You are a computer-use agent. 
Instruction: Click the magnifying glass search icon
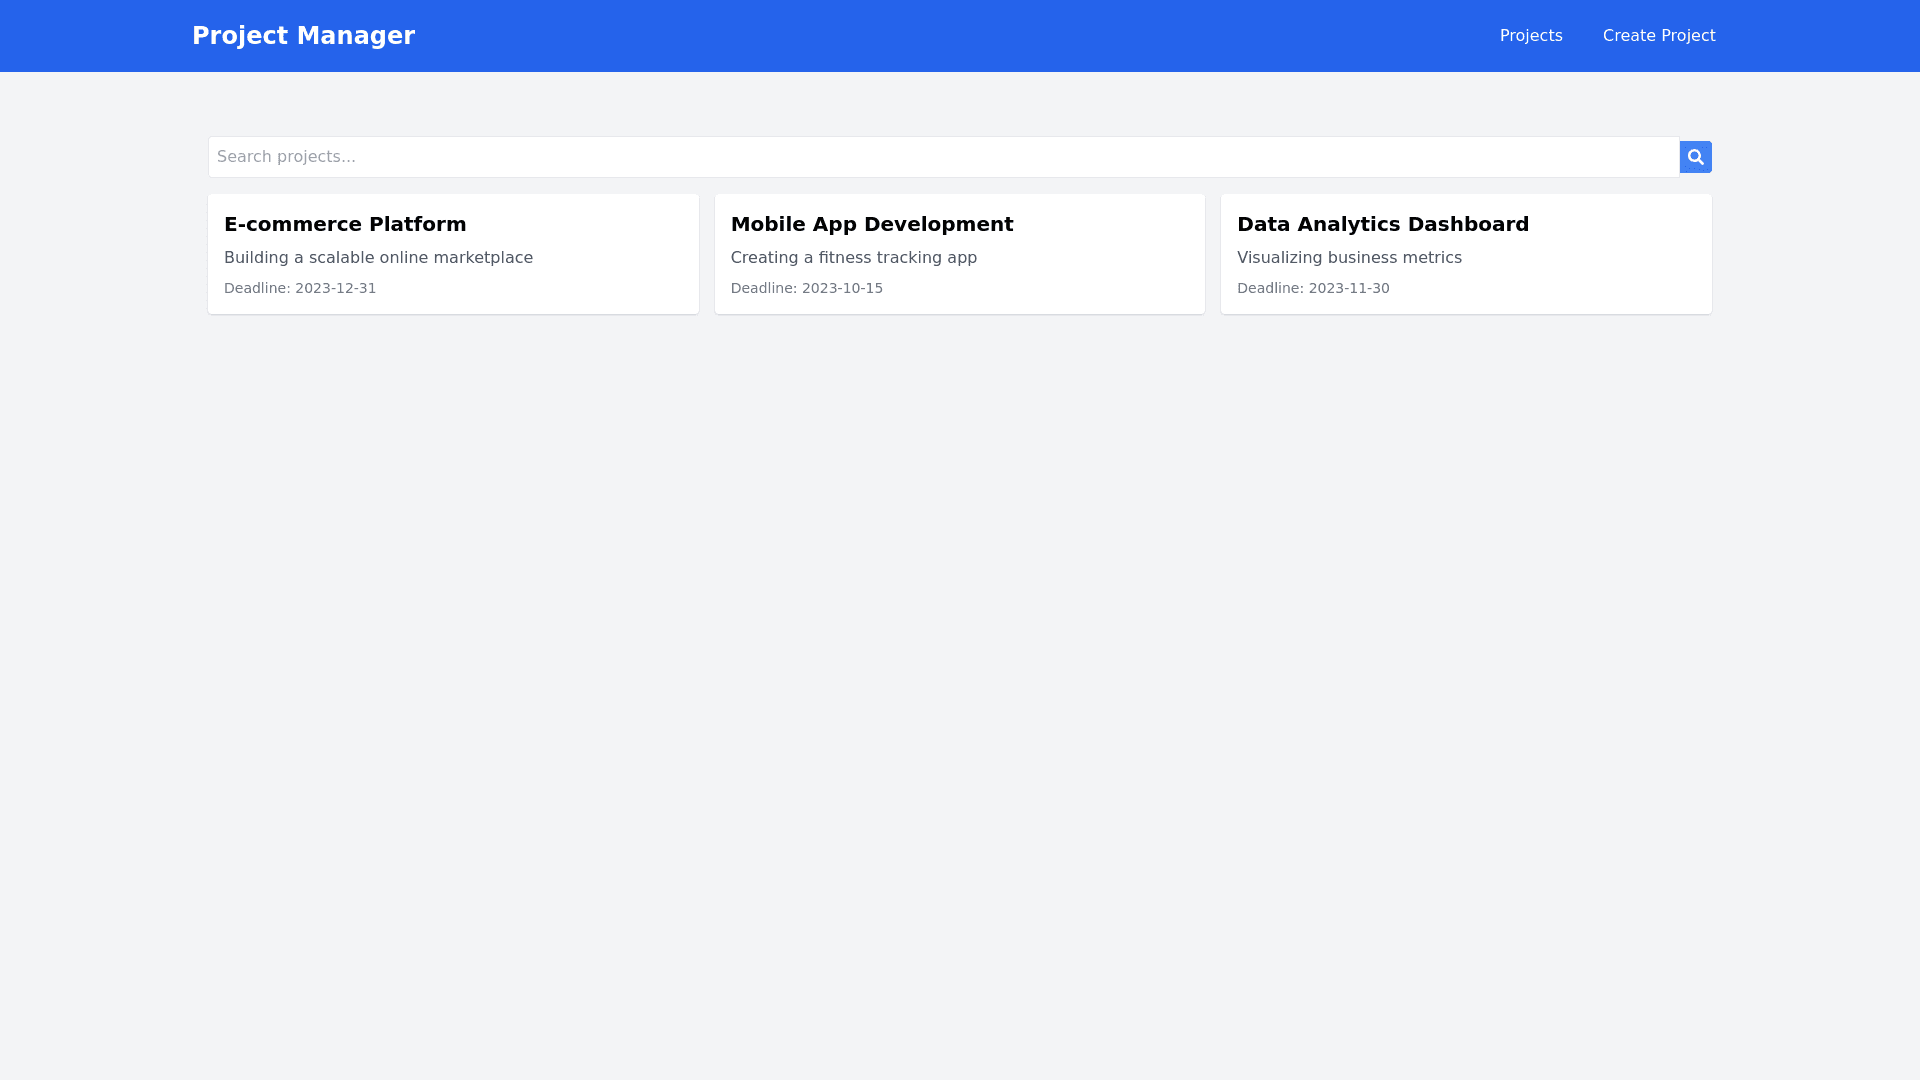1695,157
